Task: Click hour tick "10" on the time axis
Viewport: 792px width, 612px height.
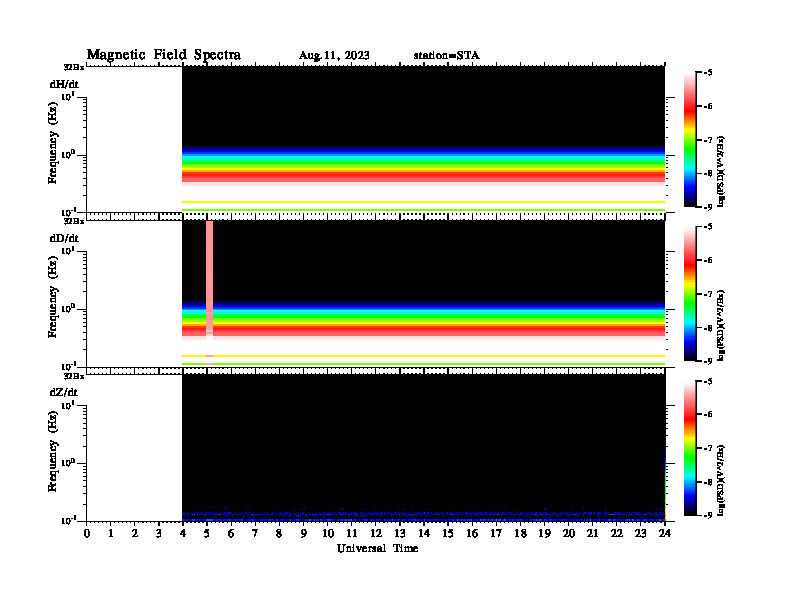Action: point(327,533)
